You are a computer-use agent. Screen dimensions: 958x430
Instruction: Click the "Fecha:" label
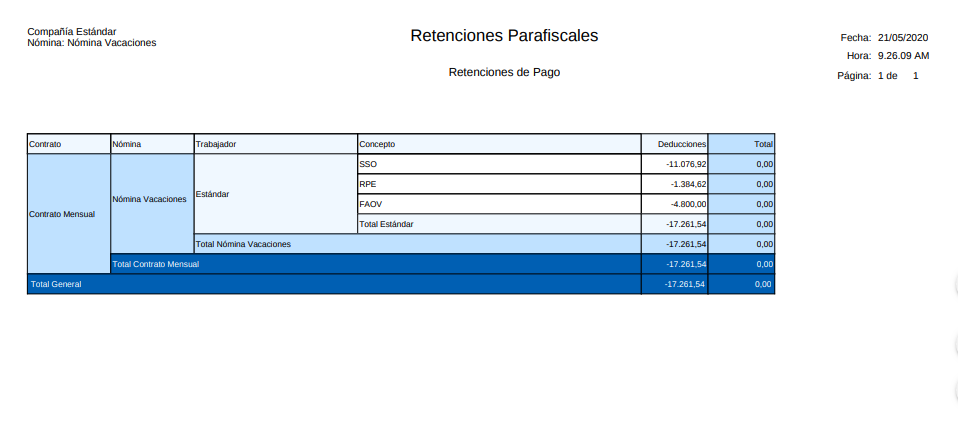click(x=856, y=38)
